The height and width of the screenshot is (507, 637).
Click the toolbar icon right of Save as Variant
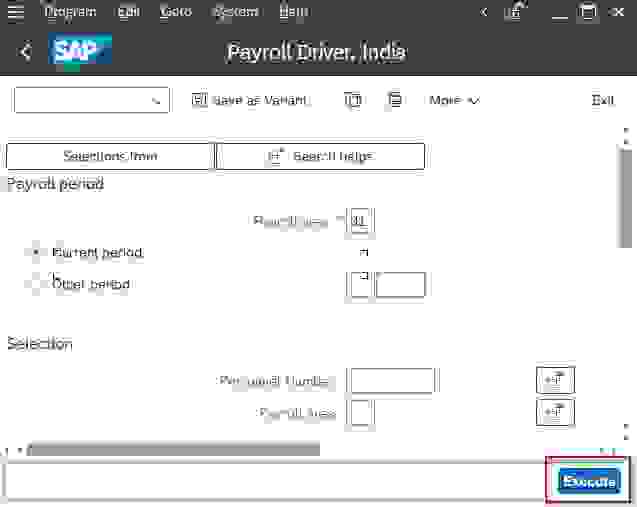pos(353,100)
